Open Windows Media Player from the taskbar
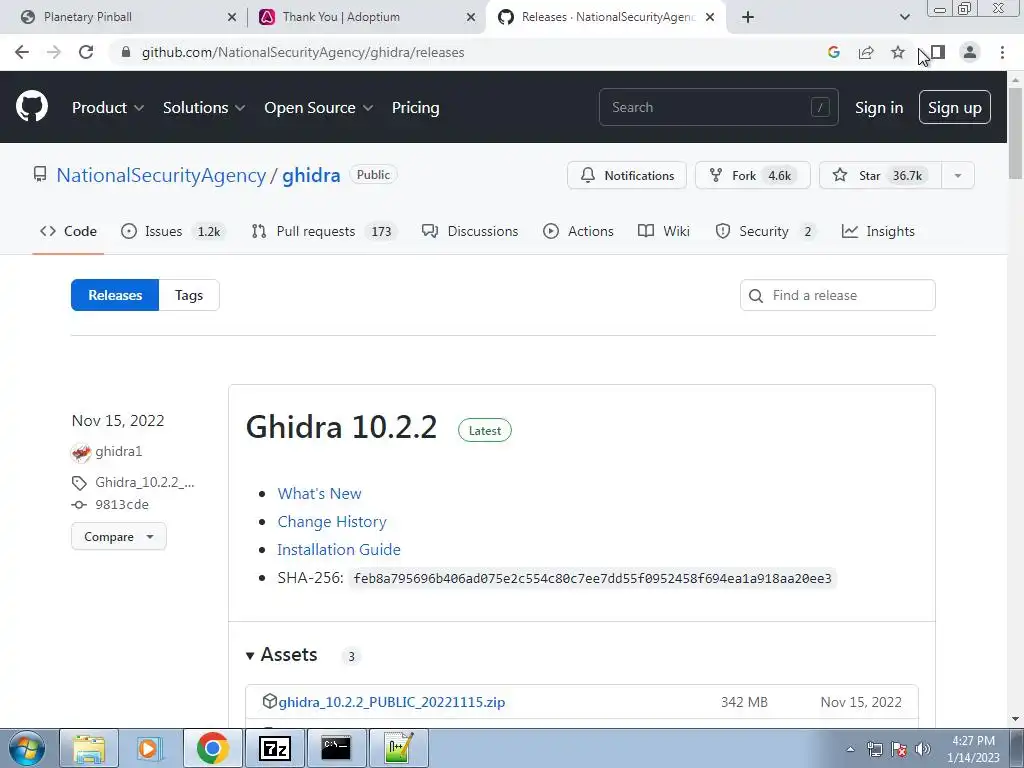1024x768 pixels. pyautogui.click(x=148, y=748)
